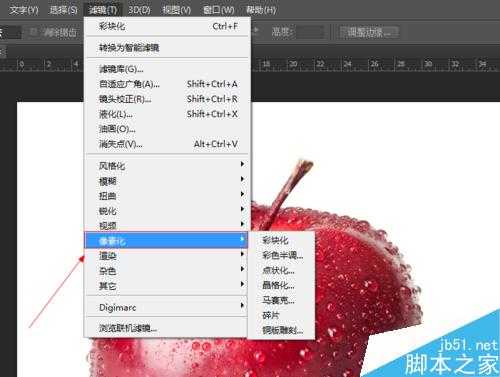This screenshot has width=500, height=377.
Task: Select 晶格化... crystallize filter
Action: click(x=281, y=285)
